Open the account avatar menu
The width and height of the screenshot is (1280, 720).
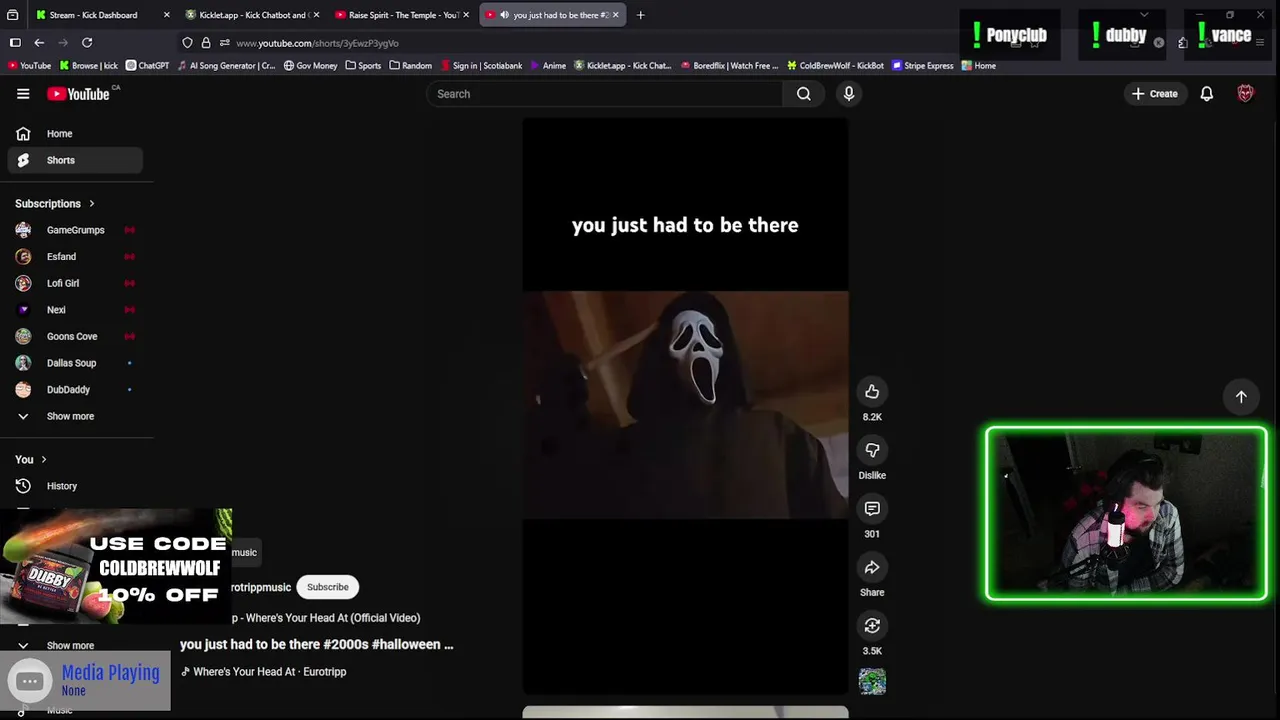point(1245,94)
